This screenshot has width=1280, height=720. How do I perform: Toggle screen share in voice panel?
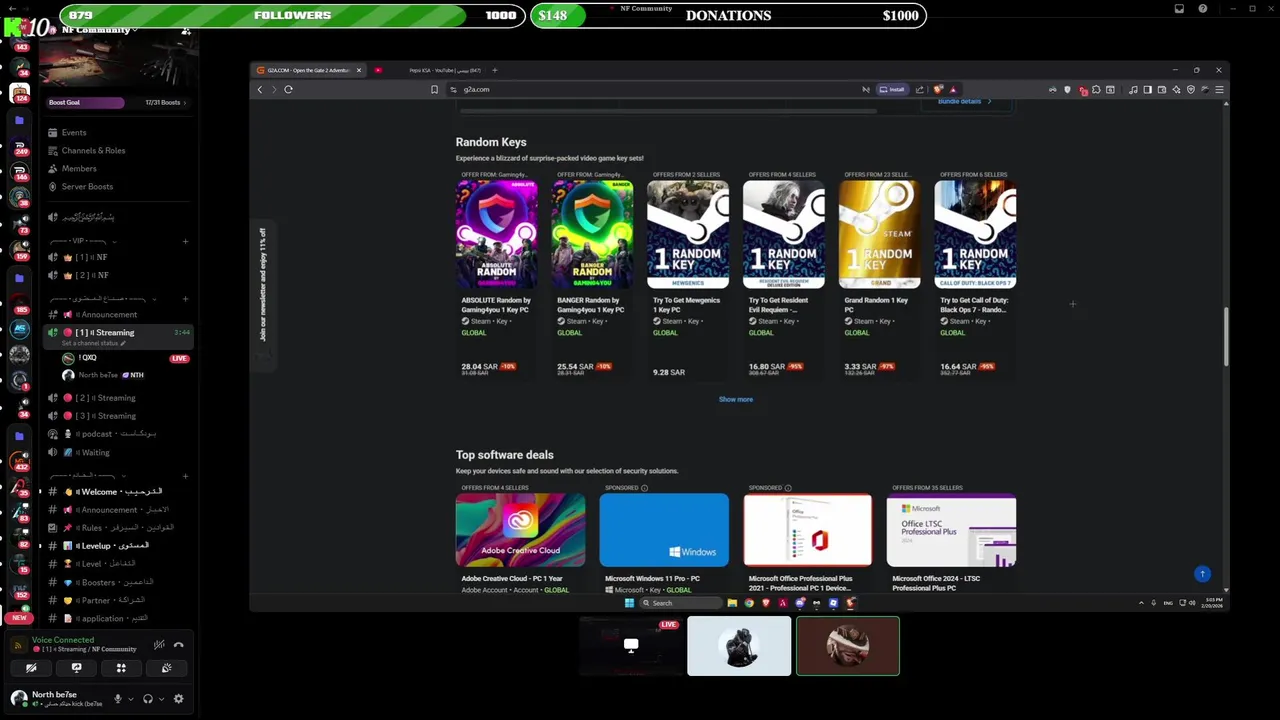(x=76, y=668)
